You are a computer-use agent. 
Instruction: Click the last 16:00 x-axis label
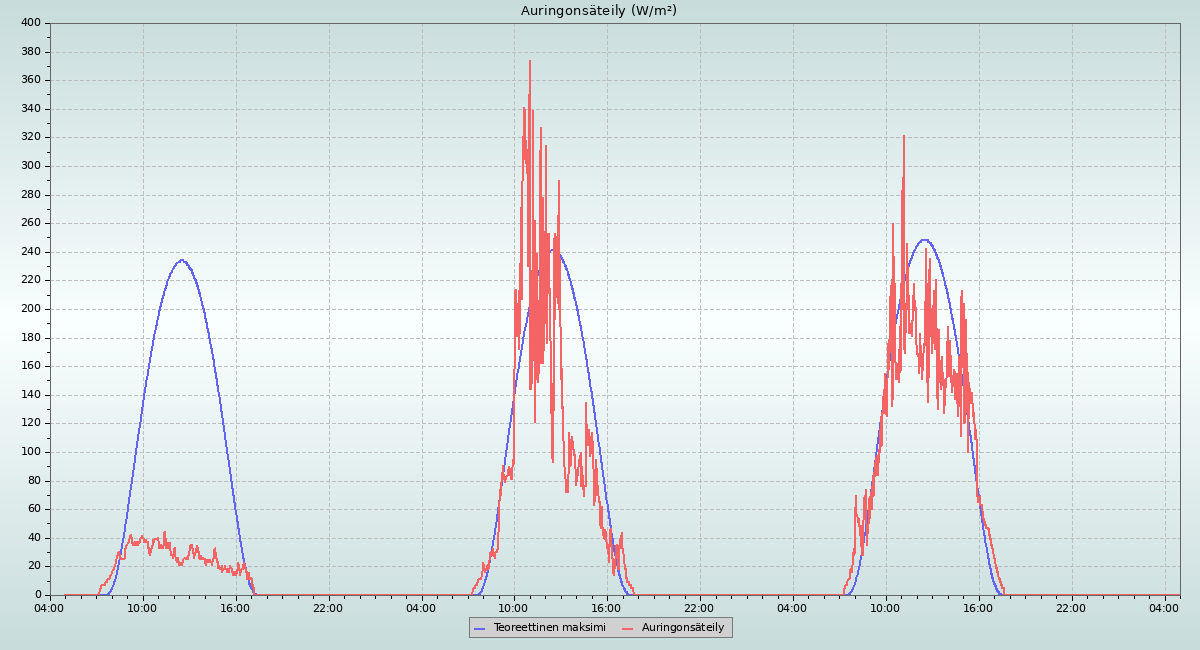(x=978, y=608)
